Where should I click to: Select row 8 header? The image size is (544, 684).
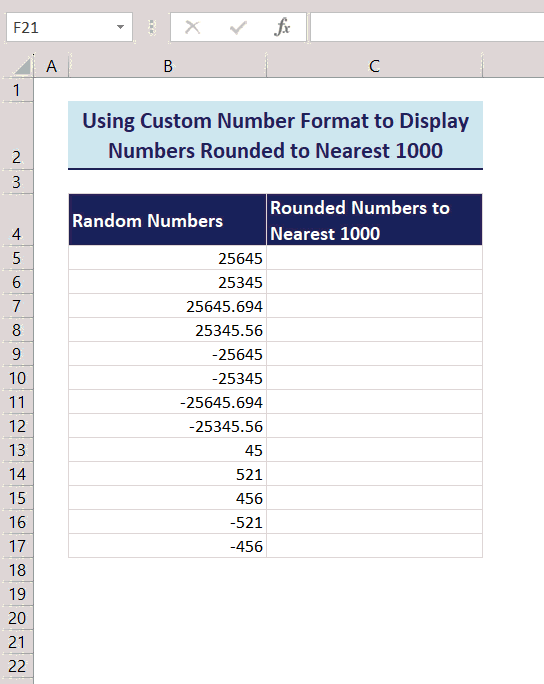[17, 330]
